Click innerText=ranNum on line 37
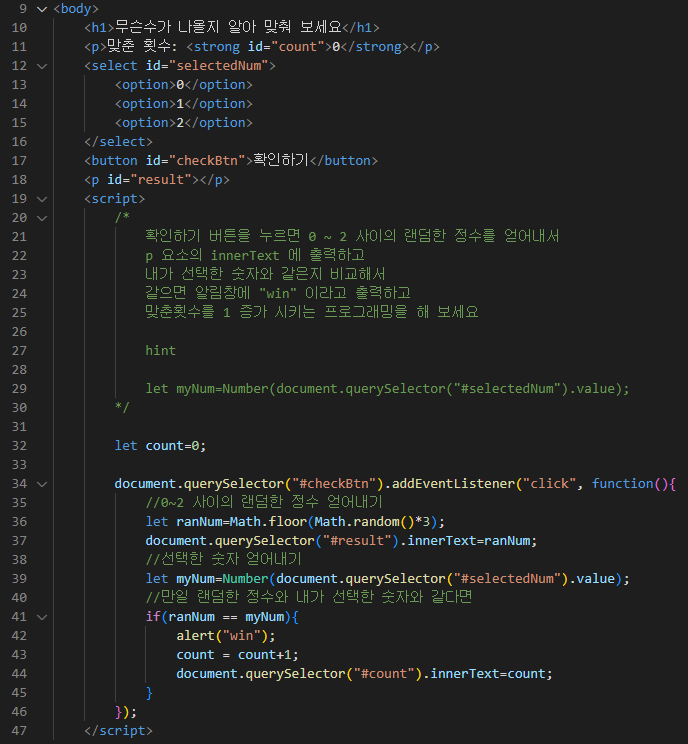688x744 pixels. [x=468, y=540]
